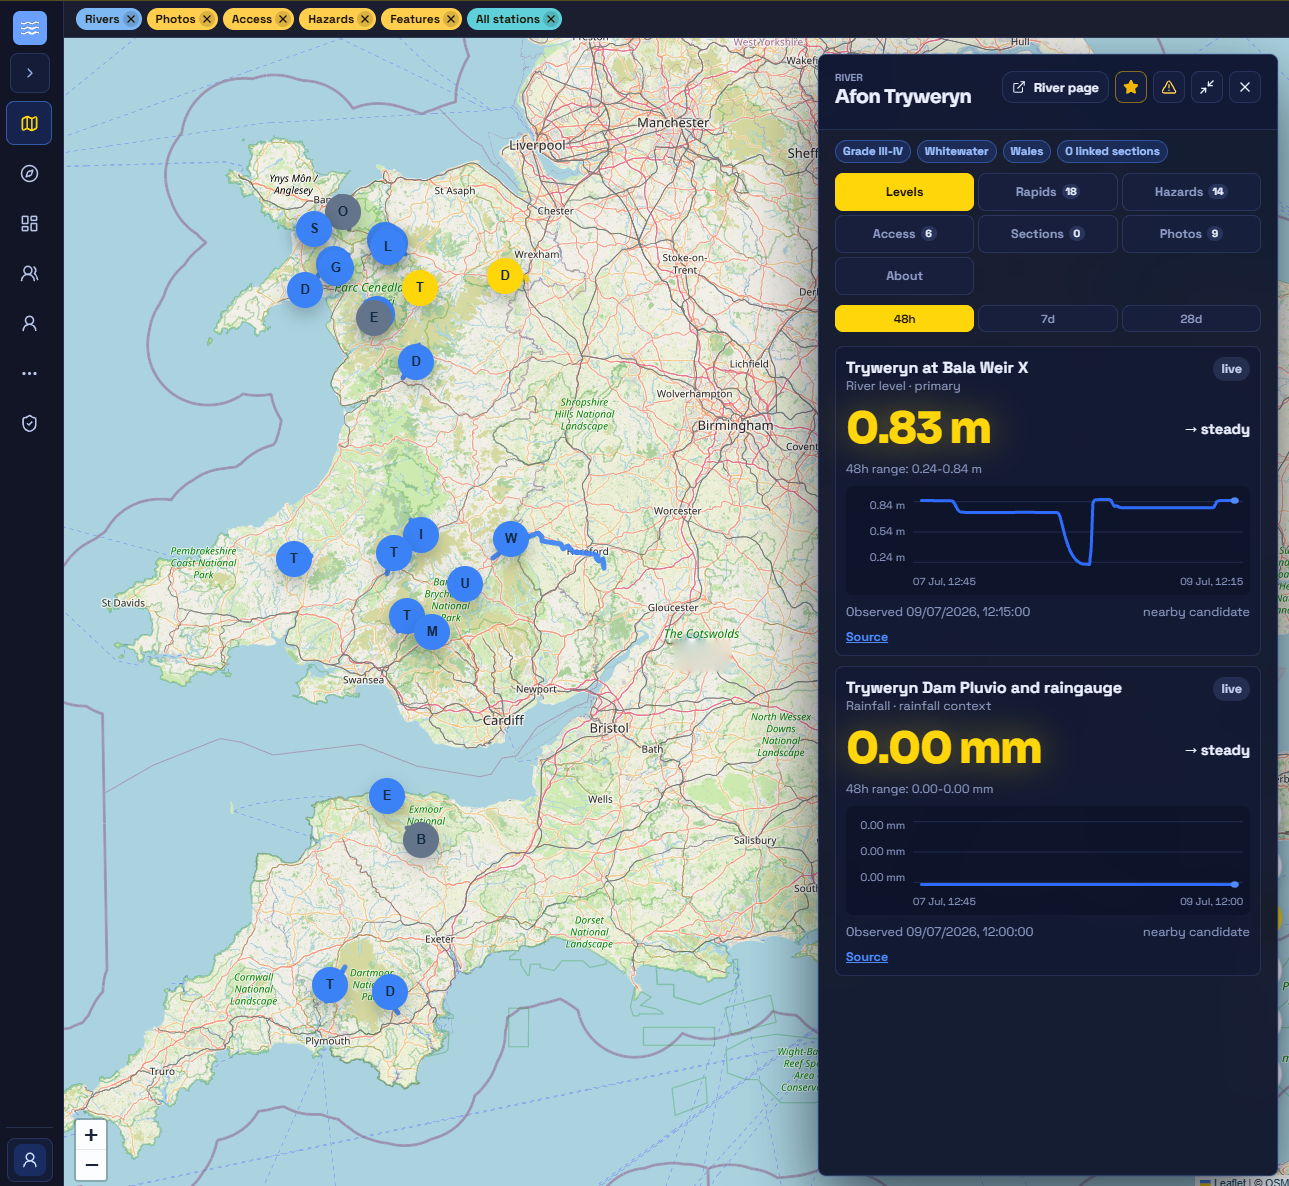Switch to the Sections tab
Image resolution: width=1289 pixels, height=1186 pixels.
coord(1048,234)
